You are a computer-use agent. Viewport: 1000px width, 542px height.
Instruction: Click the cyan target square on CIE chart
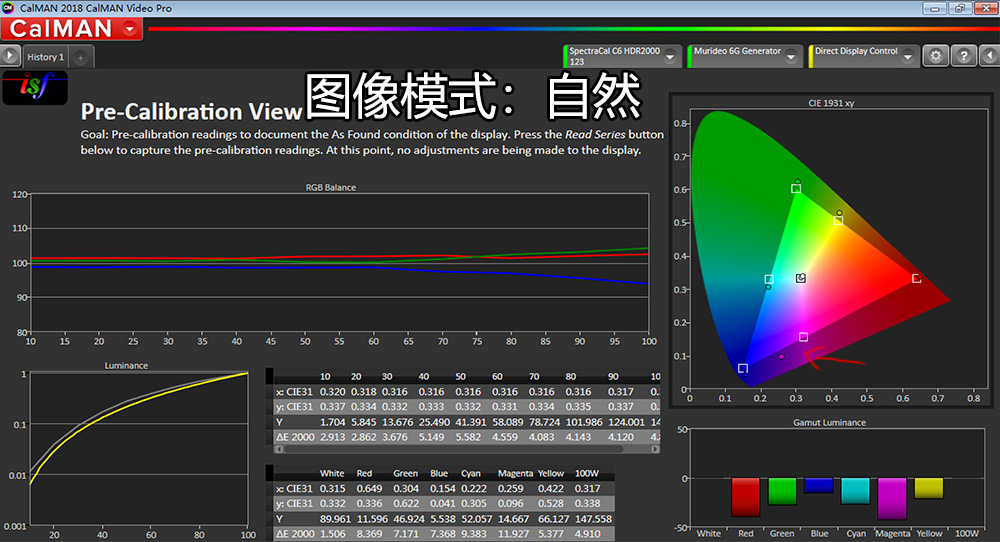(769, 279)
